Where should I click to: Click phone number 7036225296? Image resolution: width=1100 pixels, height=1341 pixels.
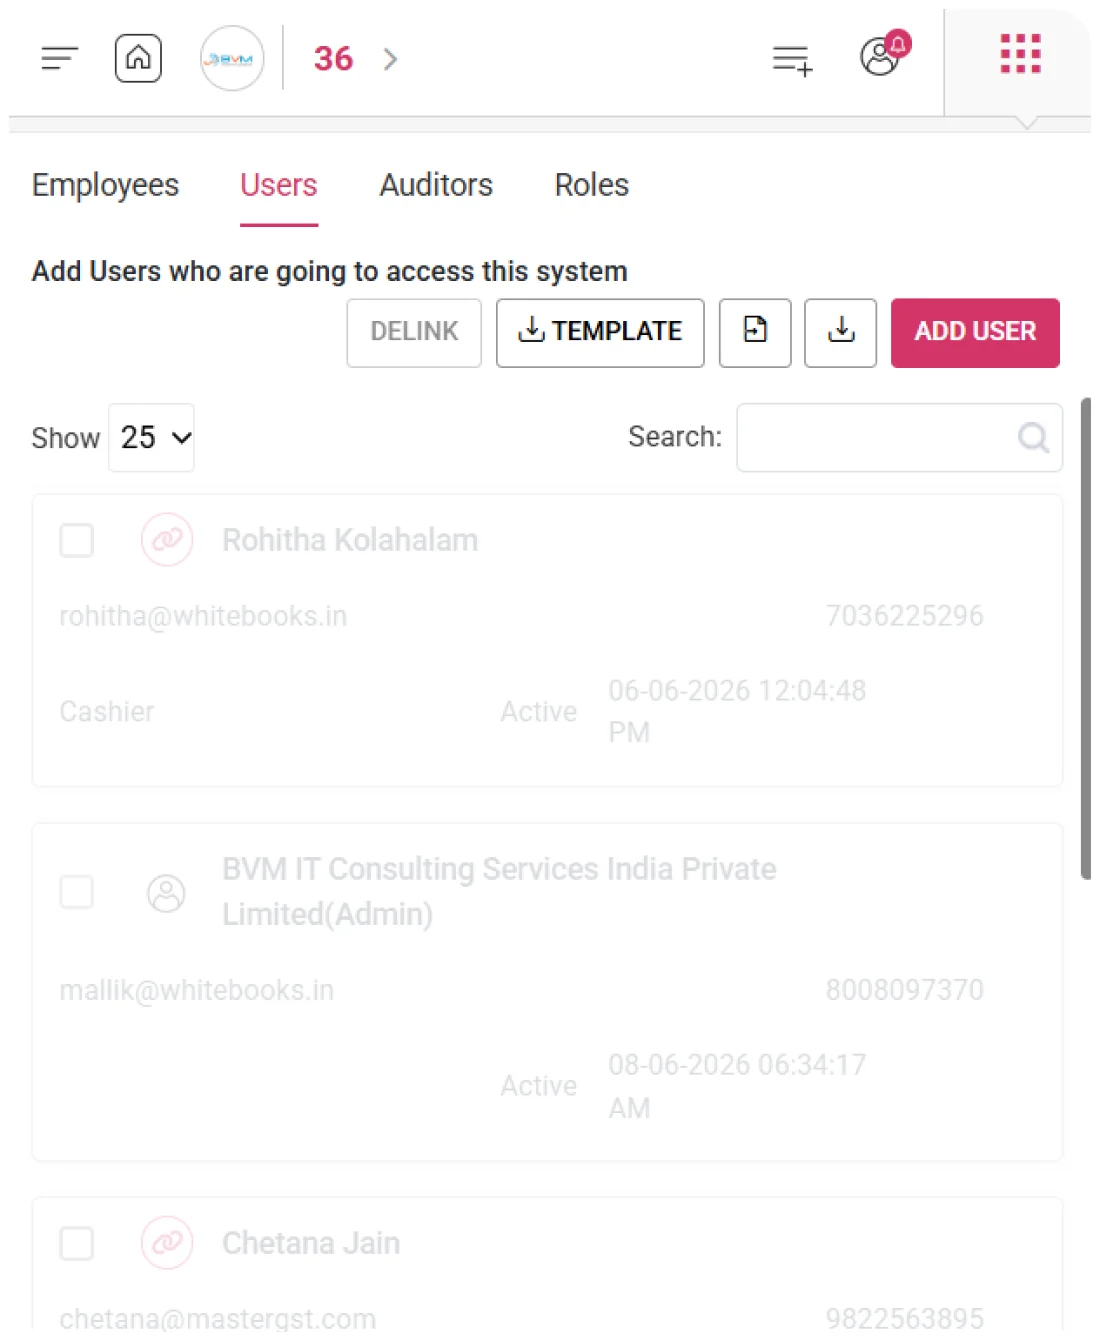click(904, 616)
